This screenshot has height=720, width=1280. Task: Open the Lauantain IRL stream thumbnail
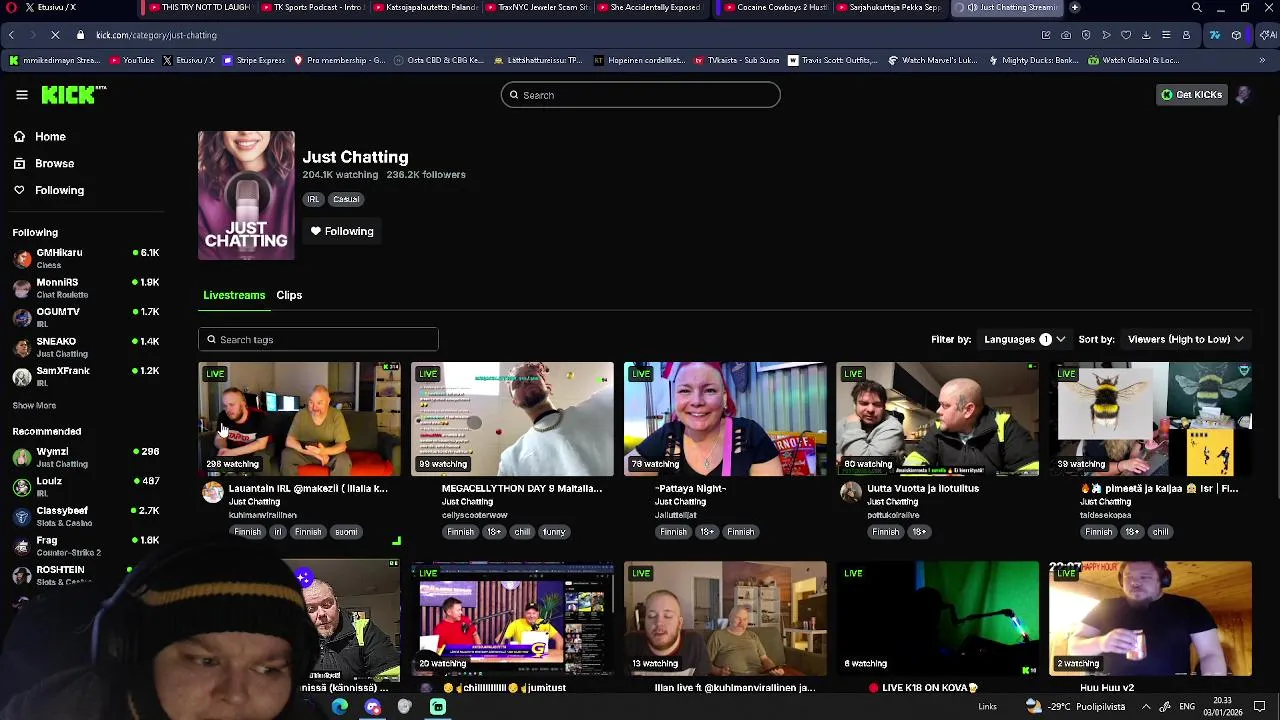pyautogui.click(x=299, y=419)
